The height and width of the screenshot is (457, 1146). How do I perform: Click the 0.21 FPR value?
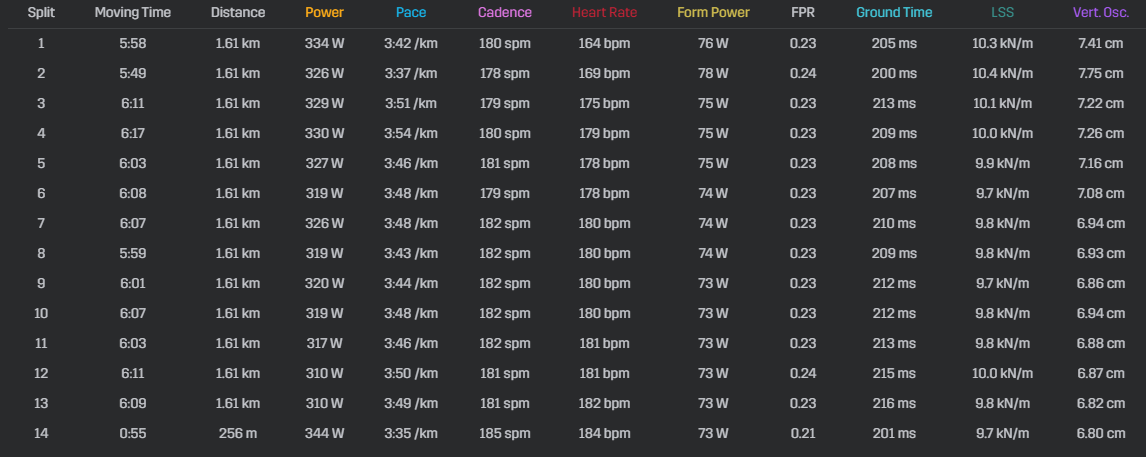[x=802, y=434]
